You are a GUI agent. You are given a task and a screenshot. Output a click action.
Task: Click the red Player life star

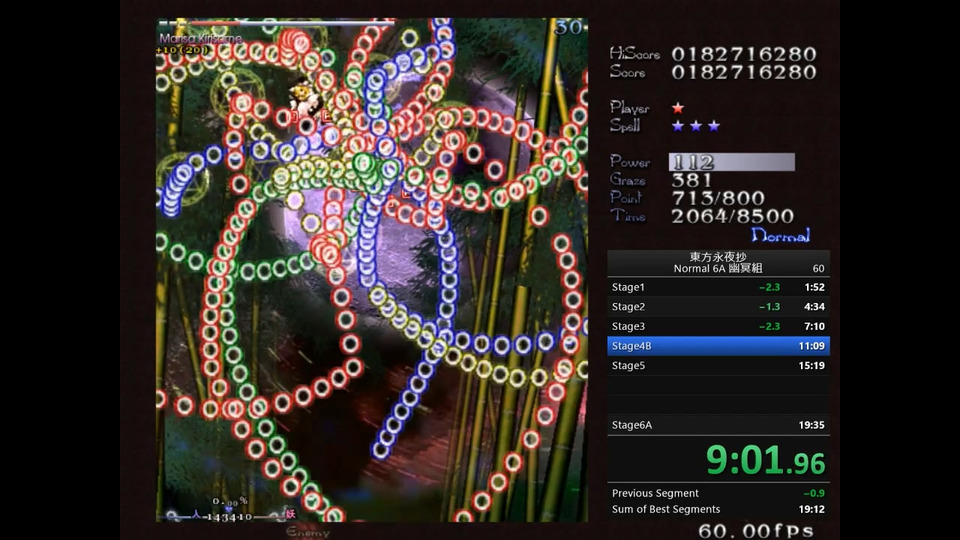click(677, 108)
